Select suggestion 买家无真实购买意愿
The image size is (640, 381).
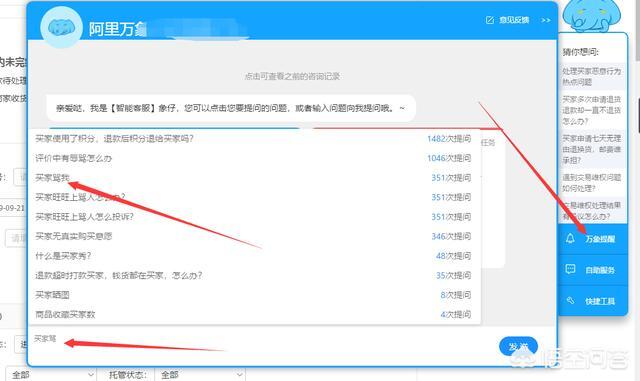(73, 236)
